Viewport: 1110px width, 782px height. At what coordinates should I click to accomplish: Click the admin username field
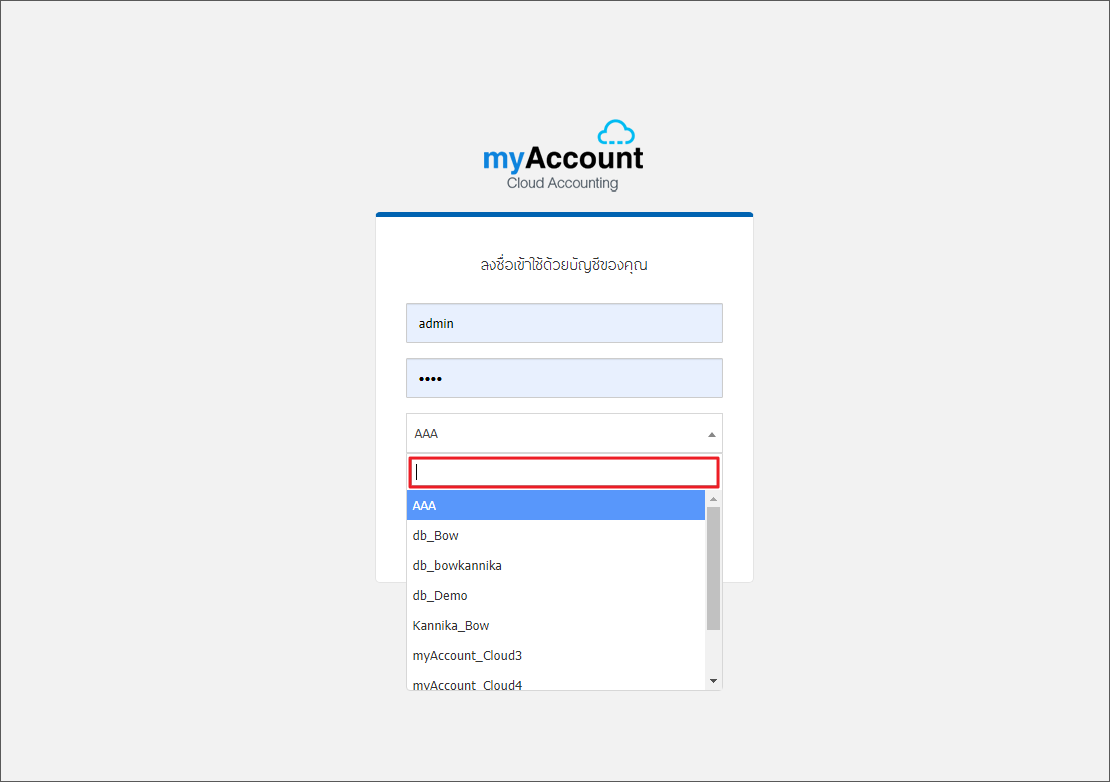point(564,323)
